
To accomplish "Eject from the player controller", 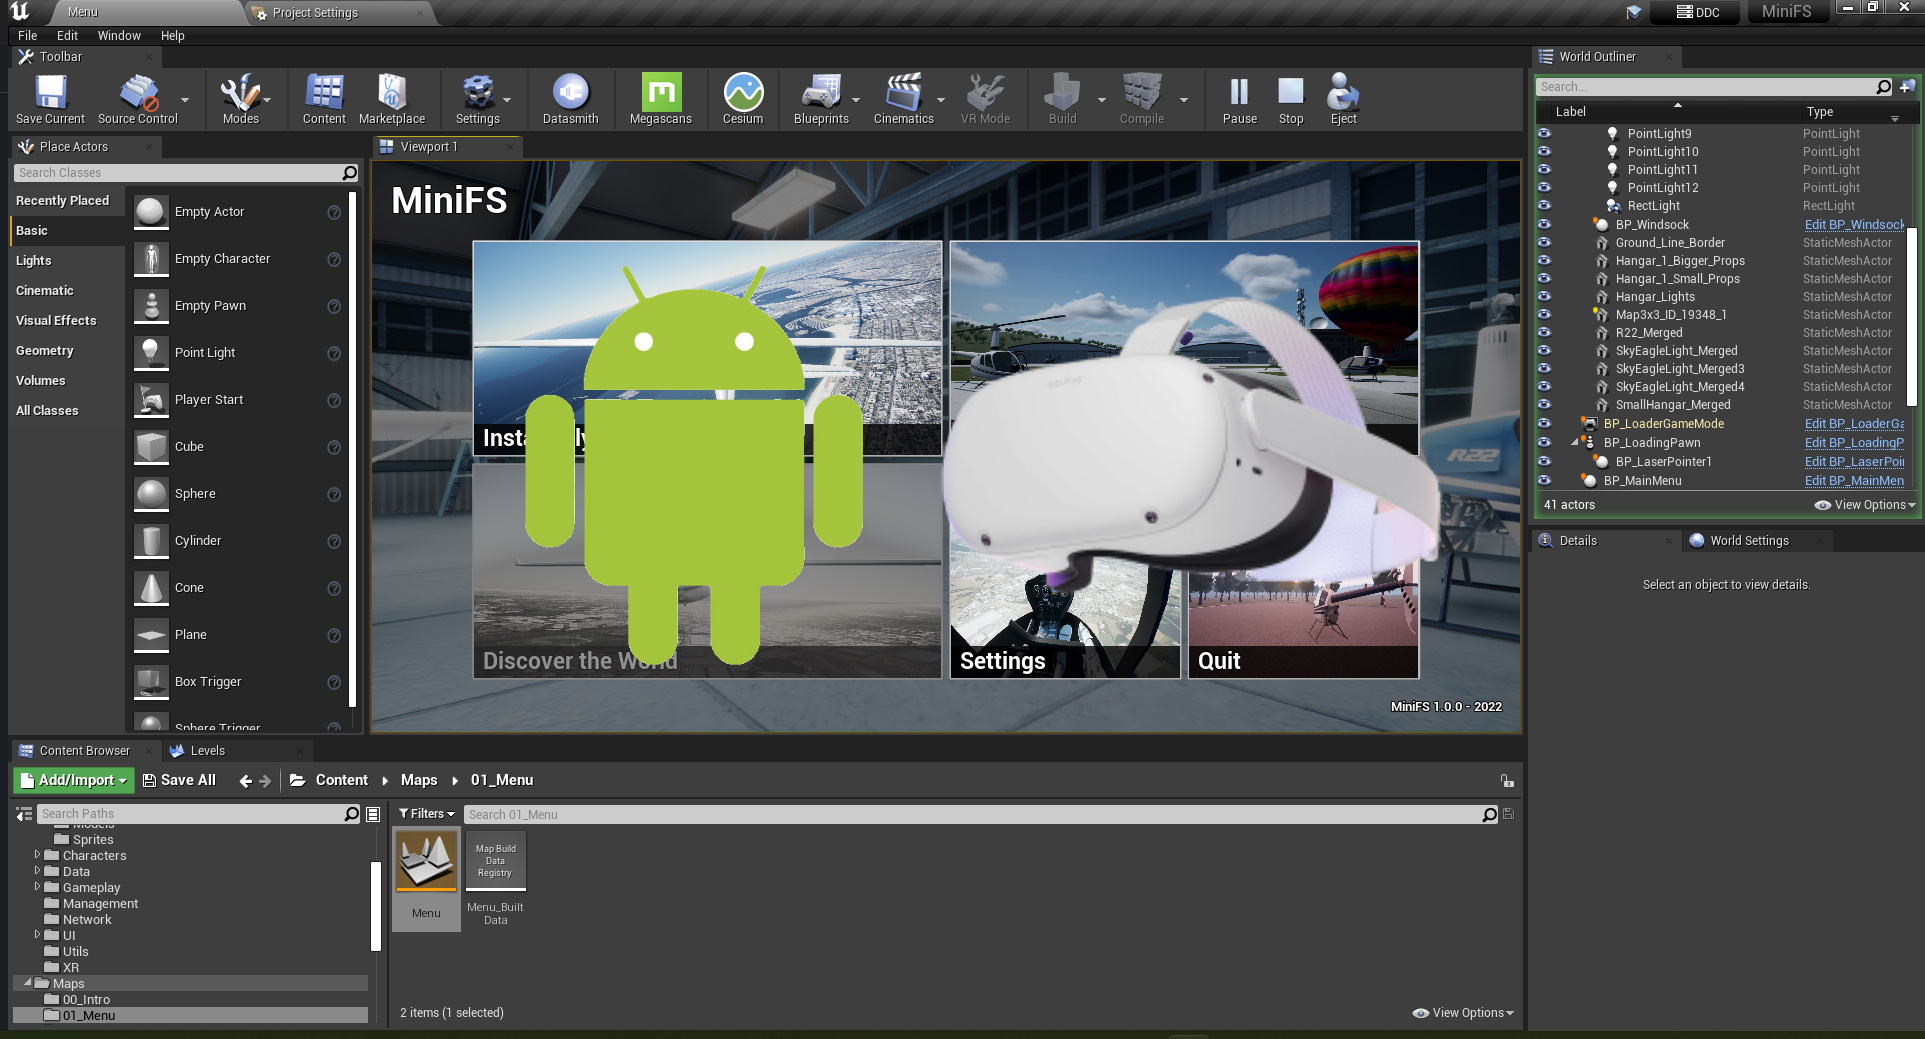I will tap(1343, 98).
